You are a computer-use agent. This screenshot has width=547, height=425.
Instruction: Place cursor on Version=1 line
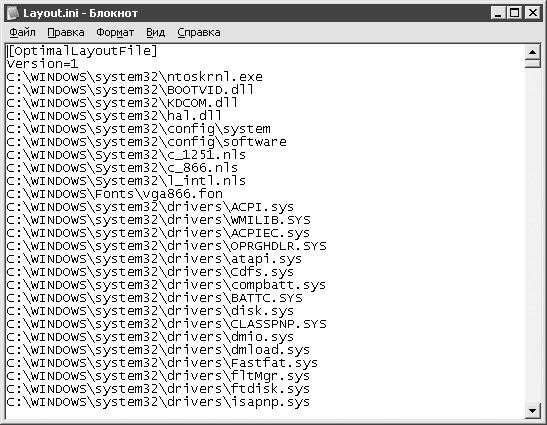[x=43, y=64]
